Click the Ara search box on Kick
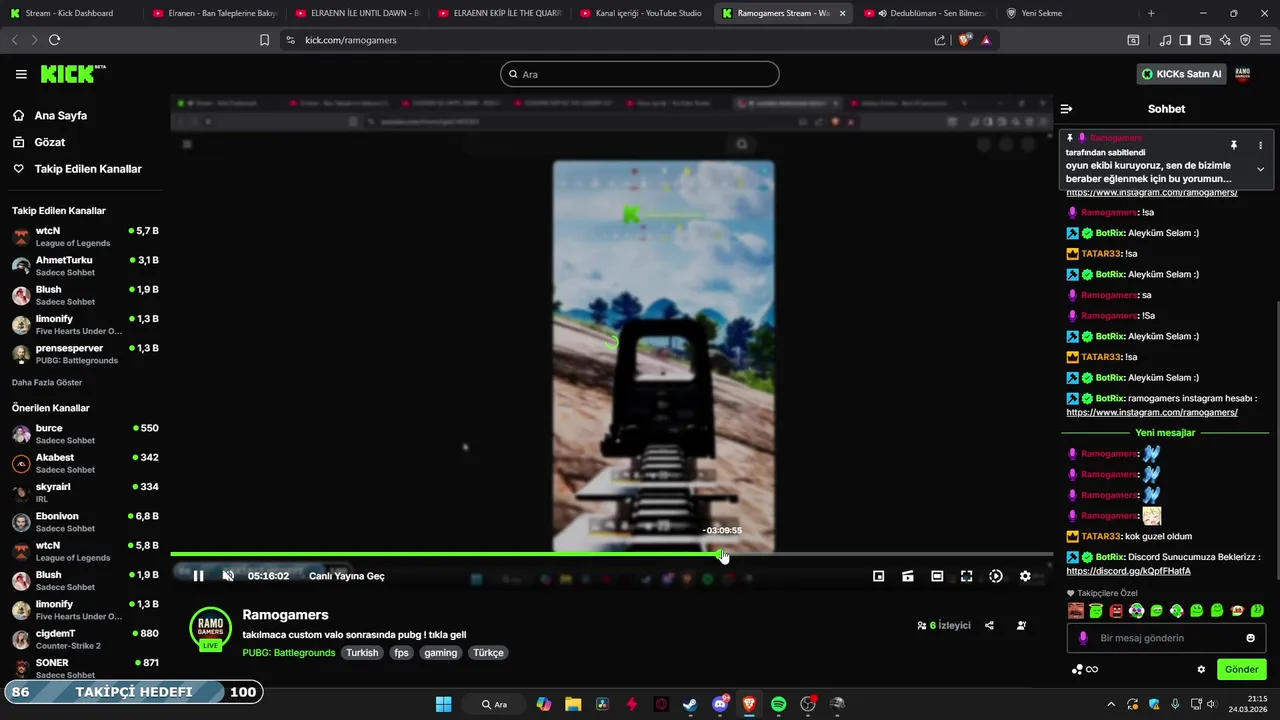Viewport: 1280px width, 720px height. point(639,74)
